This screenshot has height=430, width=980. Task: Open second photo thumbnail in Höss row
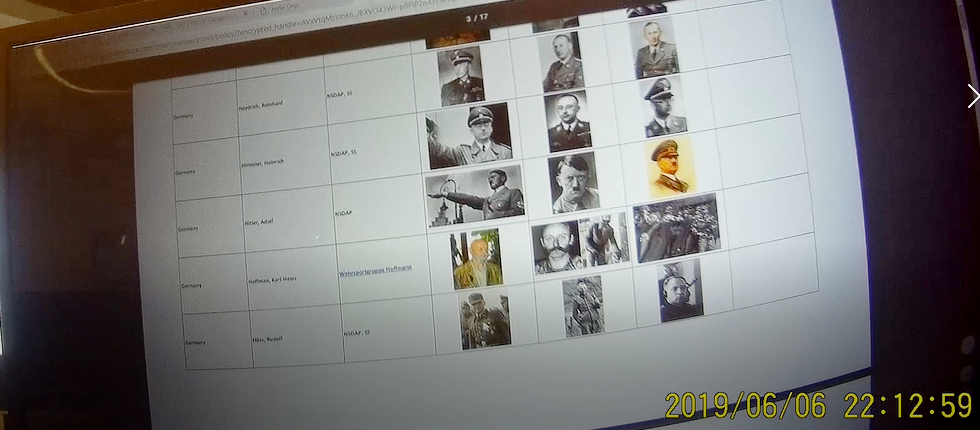[582, 306]
